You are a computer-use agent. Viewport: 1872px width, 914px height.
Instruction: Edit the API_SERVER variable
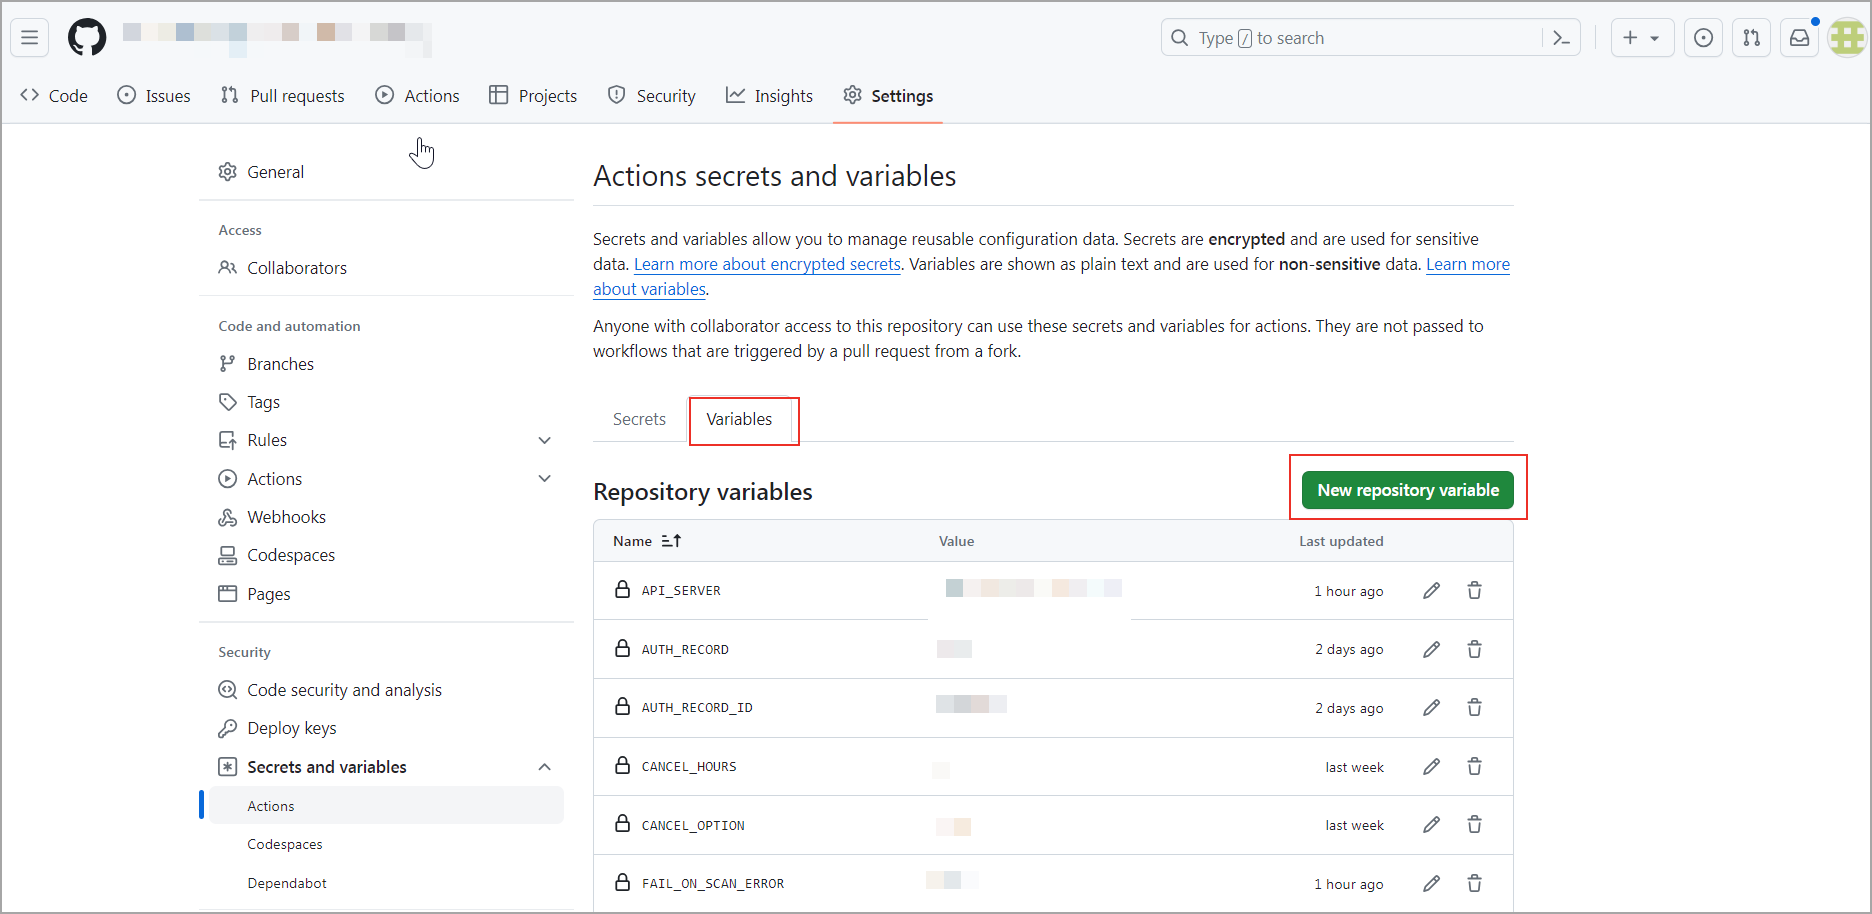coord(1432,591)
